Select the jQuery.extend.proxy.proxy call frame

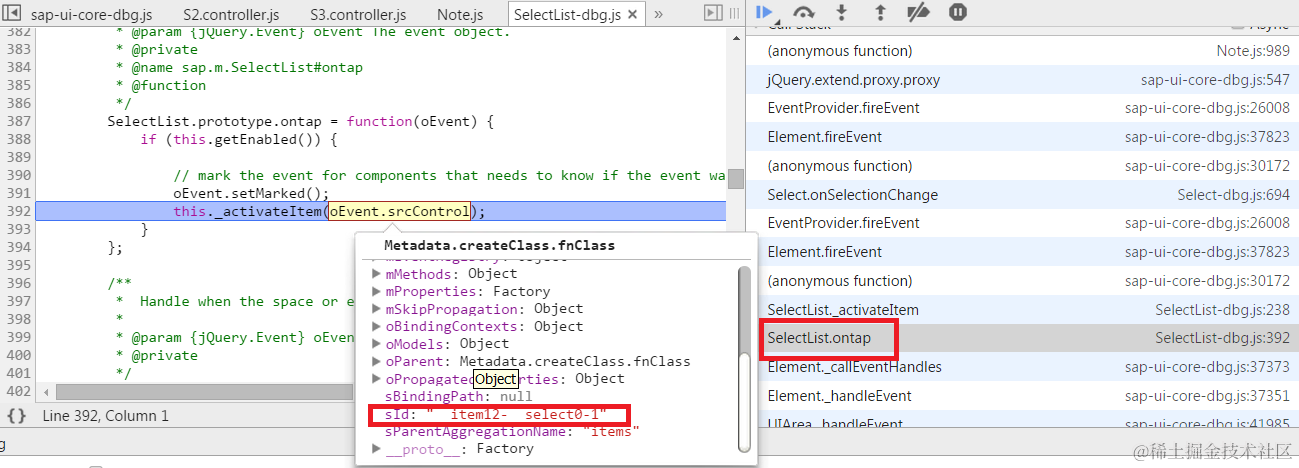click(x=1022, y=79)
